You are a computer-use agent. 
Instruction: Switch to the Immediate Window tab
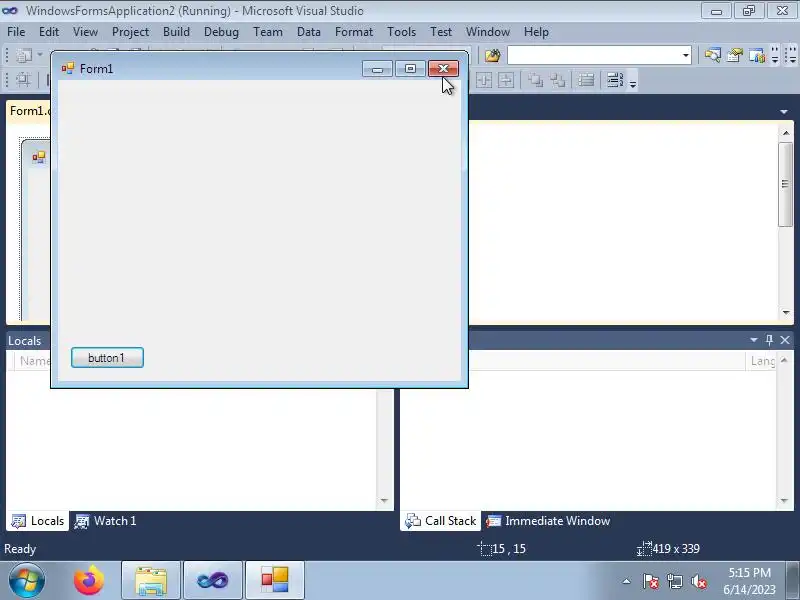pos(548,521)
